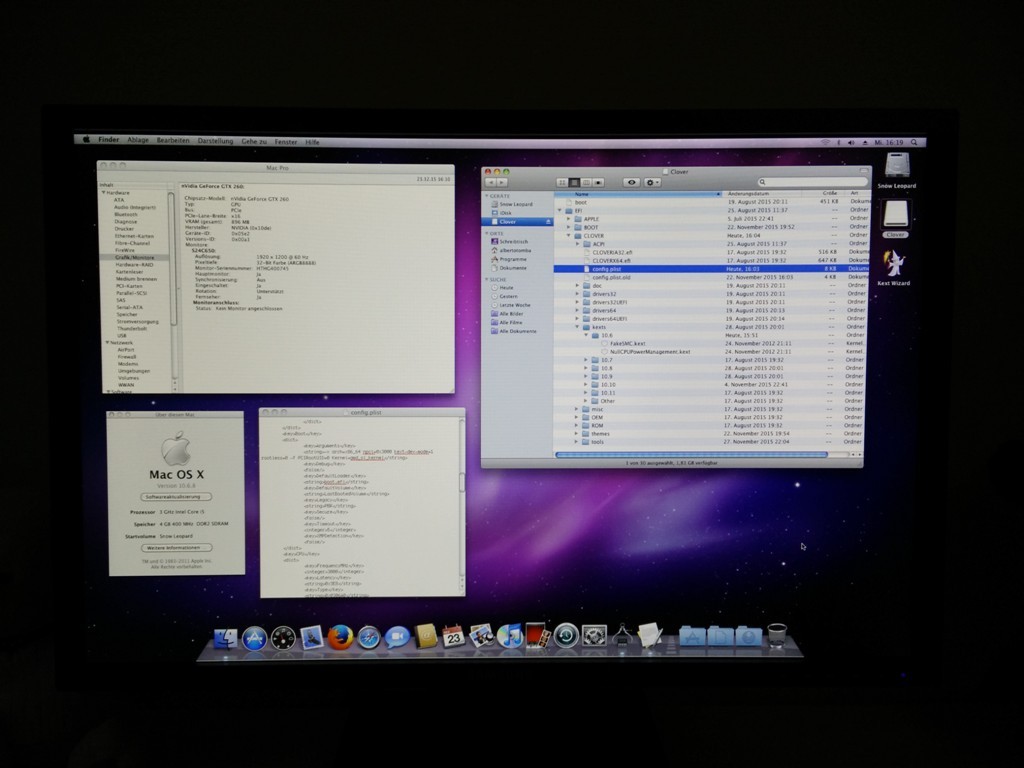Open the Ablage menu
1024x768 pixels.
click(x=138, y=140)
